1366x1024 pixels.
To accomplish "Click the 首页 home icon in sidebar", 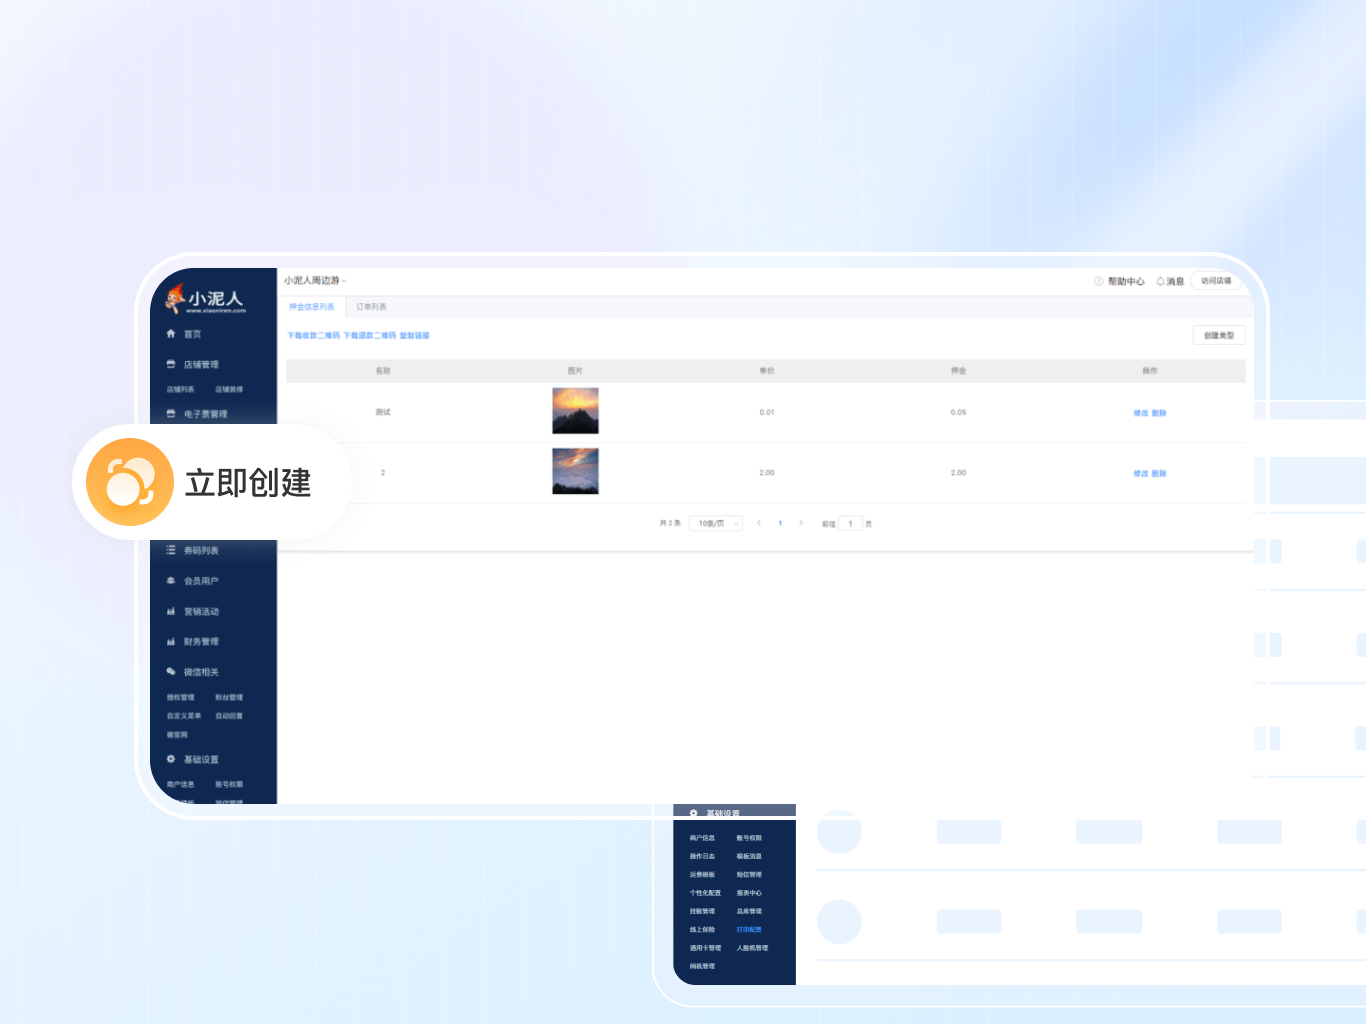I will pos(171,334).
